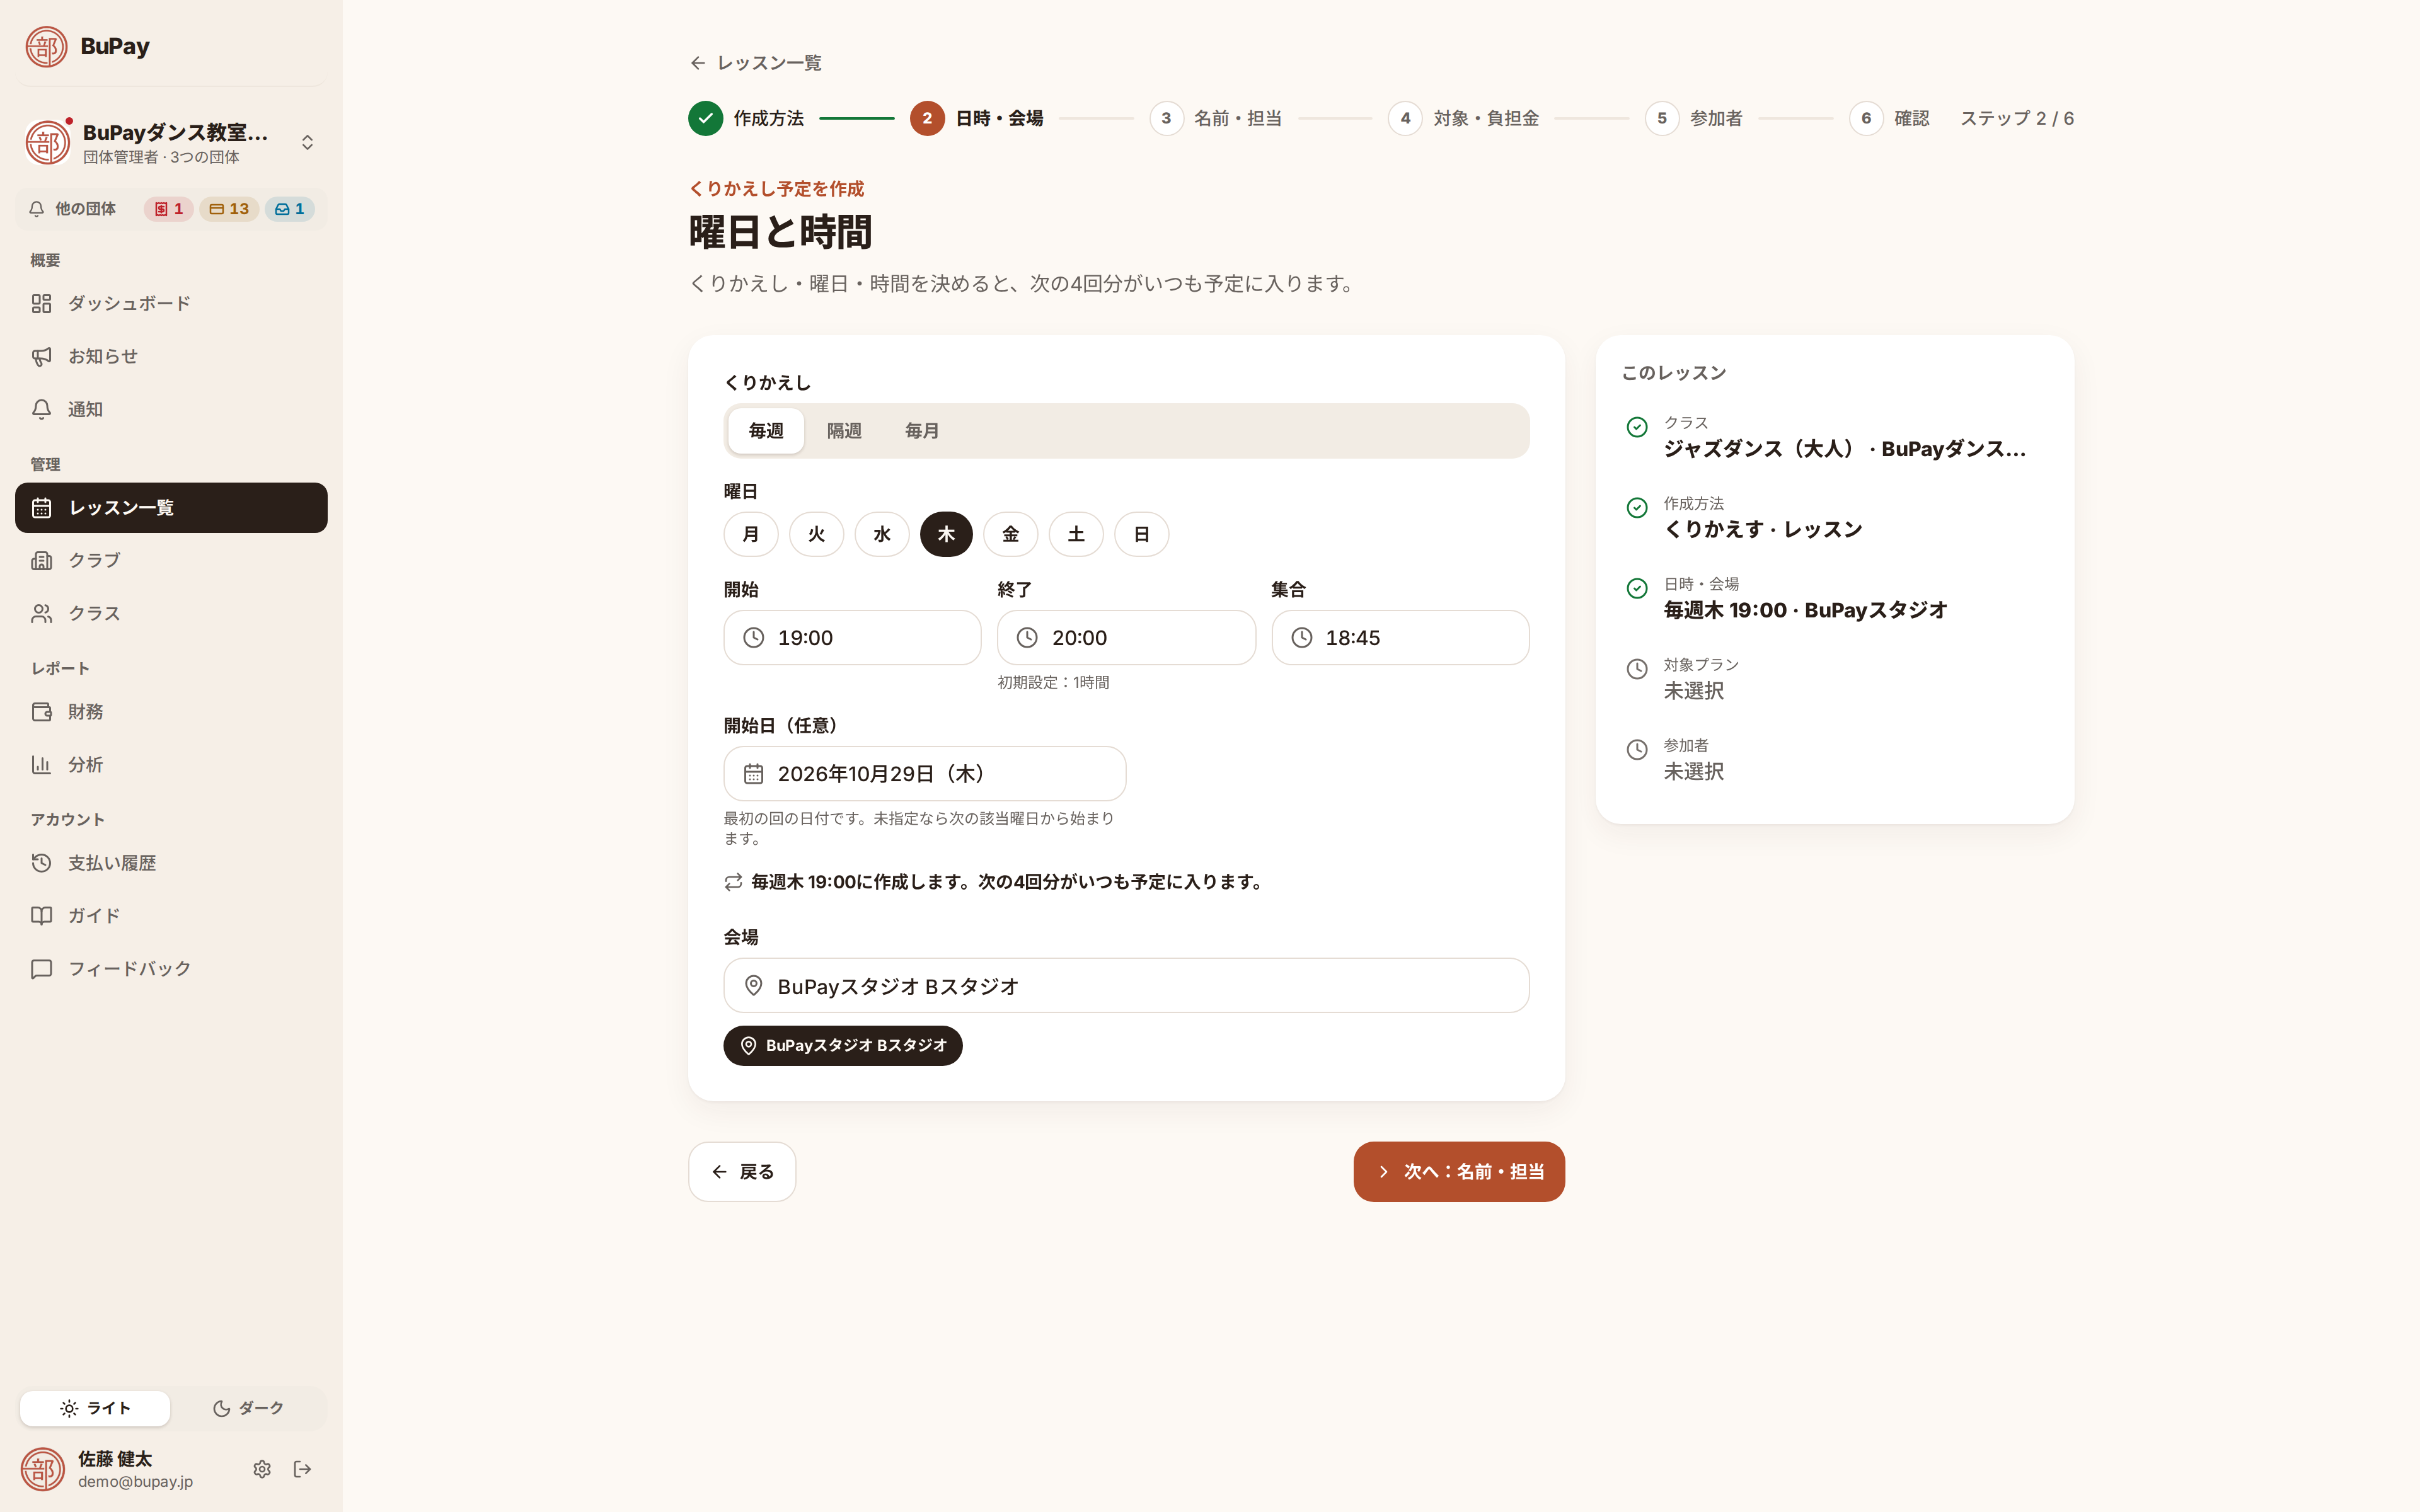Click the 戻る back button
Screen dimensions: 2420x1512
742,1172
